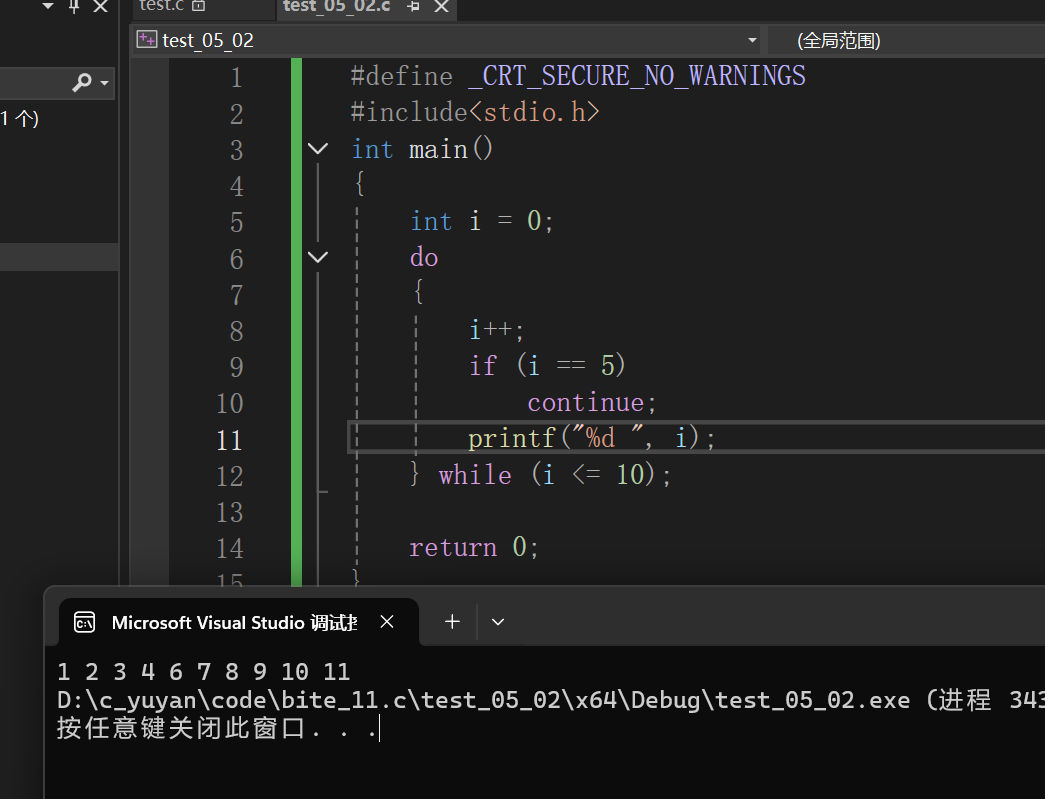1045x799 pixels.
Task: Click the class icon before test_05_02 in navigation bar
Action: click(147, 39)
